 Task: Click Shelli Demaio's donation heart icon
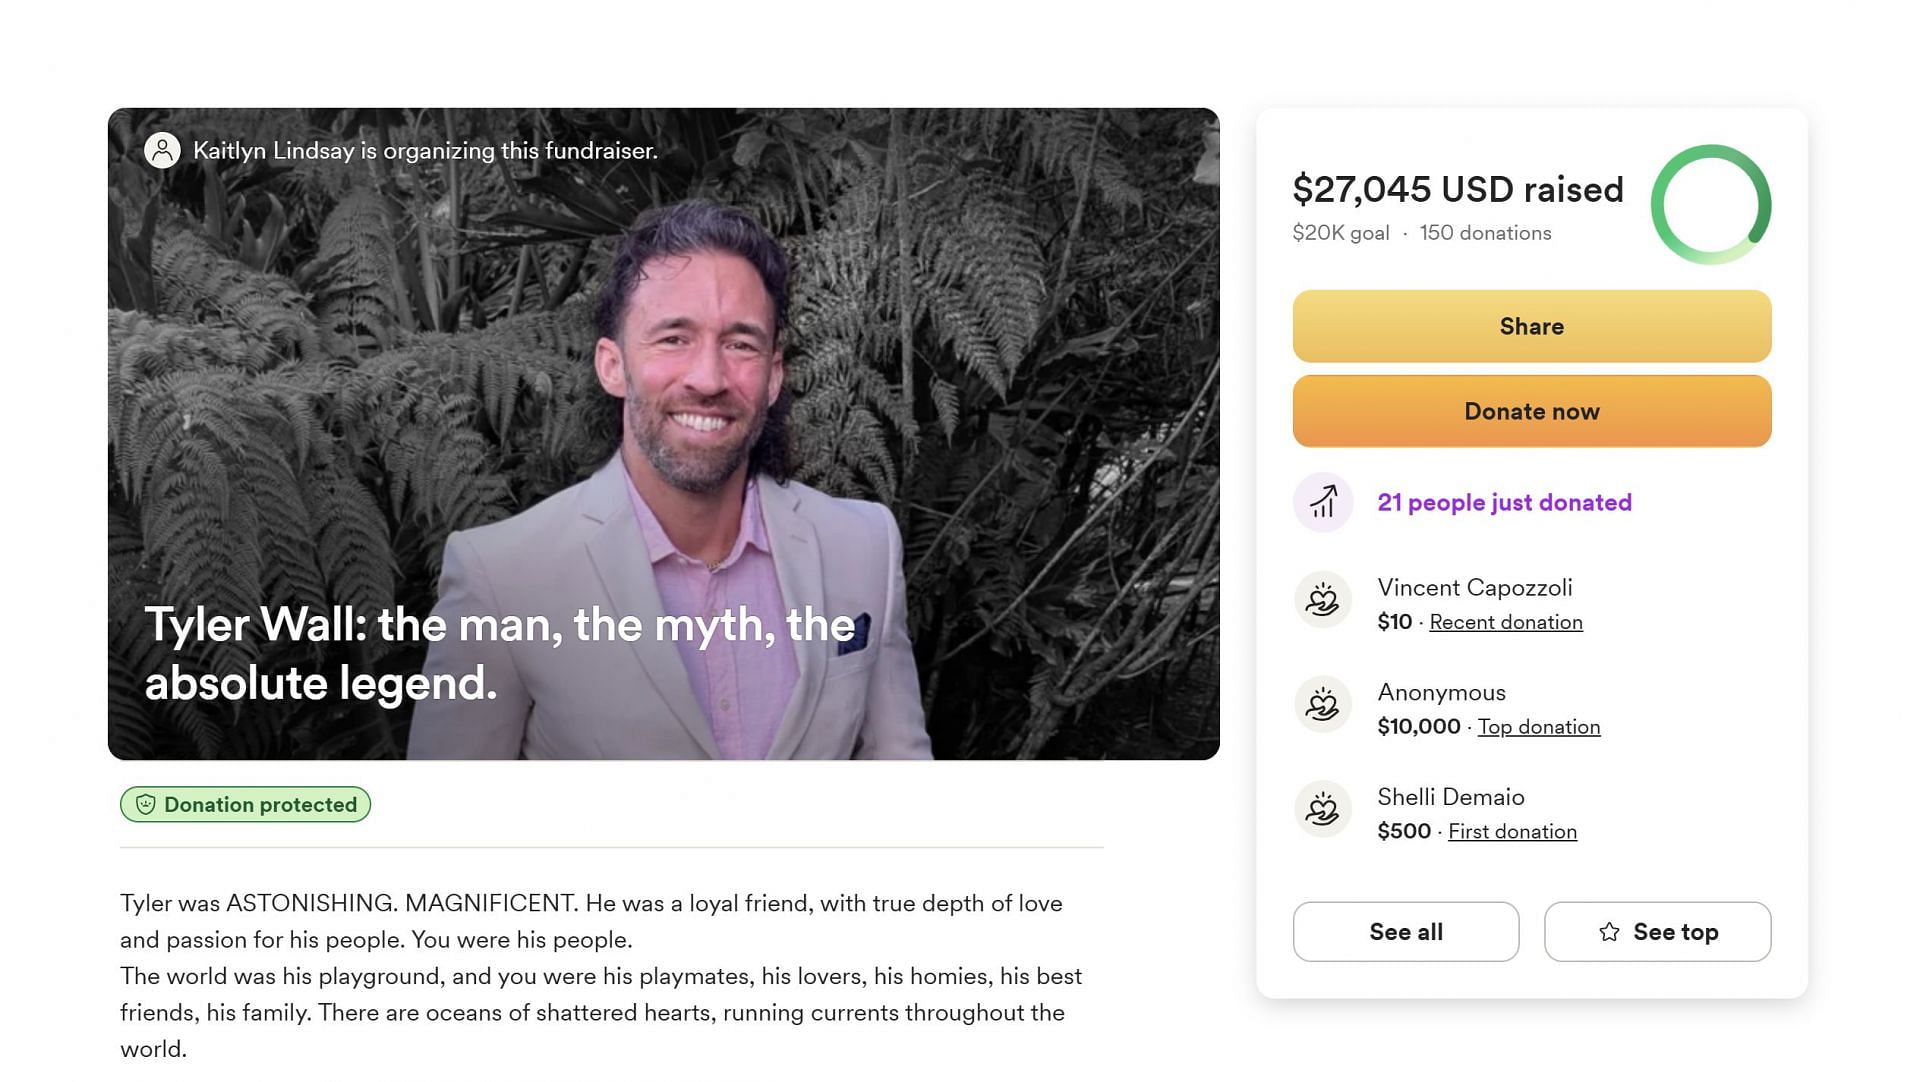pyautogui.click(x=1323, y=809)
